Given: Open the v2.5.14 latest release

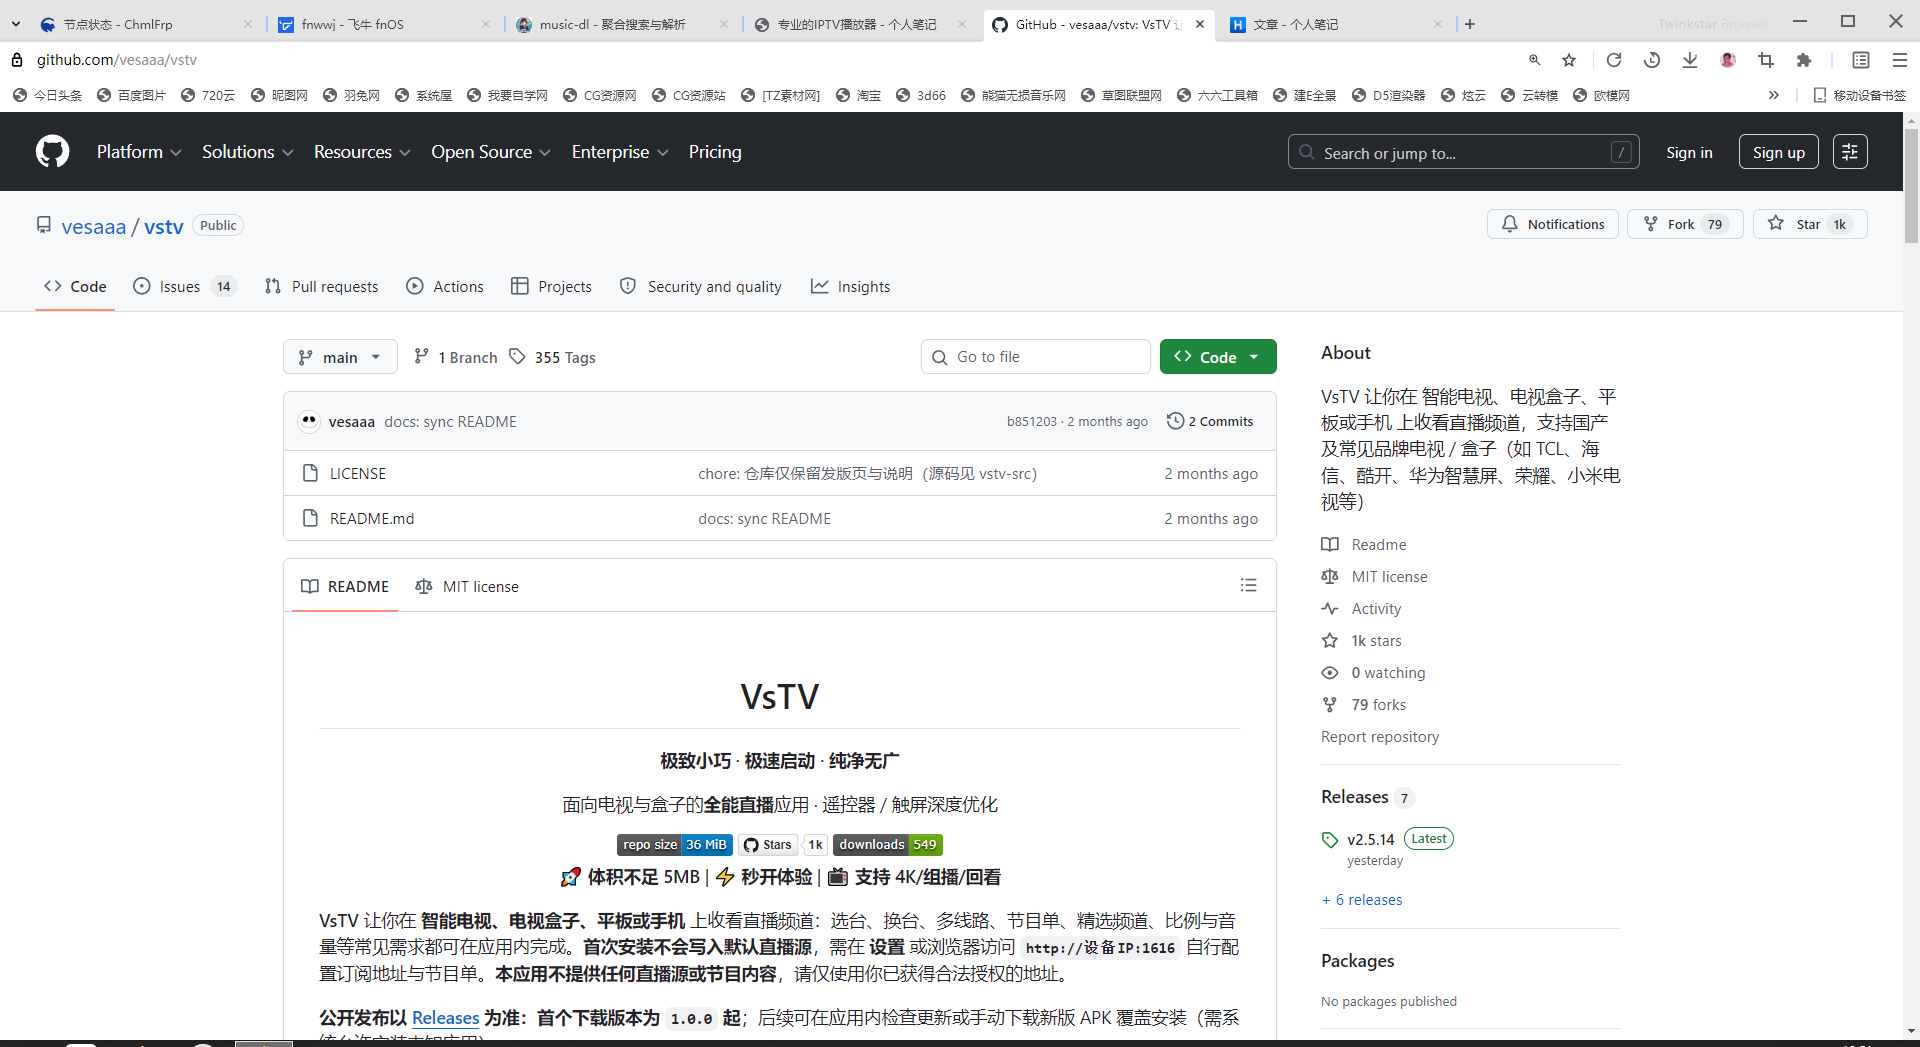Looking at the screenshot, I should pos(1370,839).
